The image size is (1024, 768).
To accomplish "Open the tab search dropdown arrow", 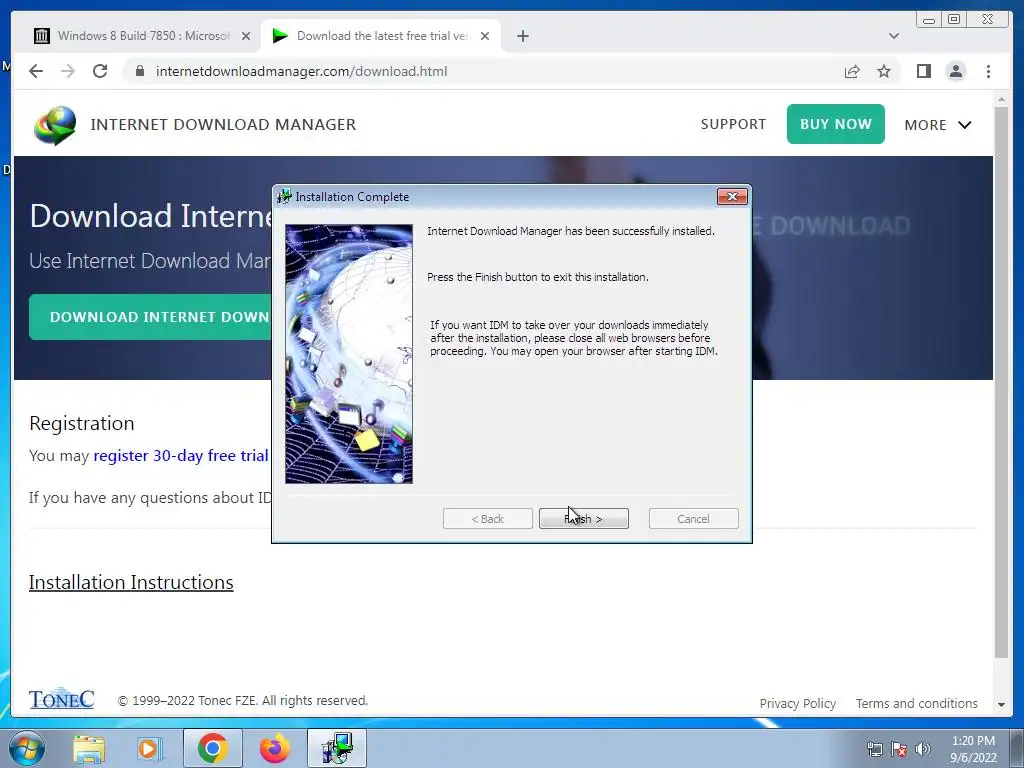I will click(893, 36).
